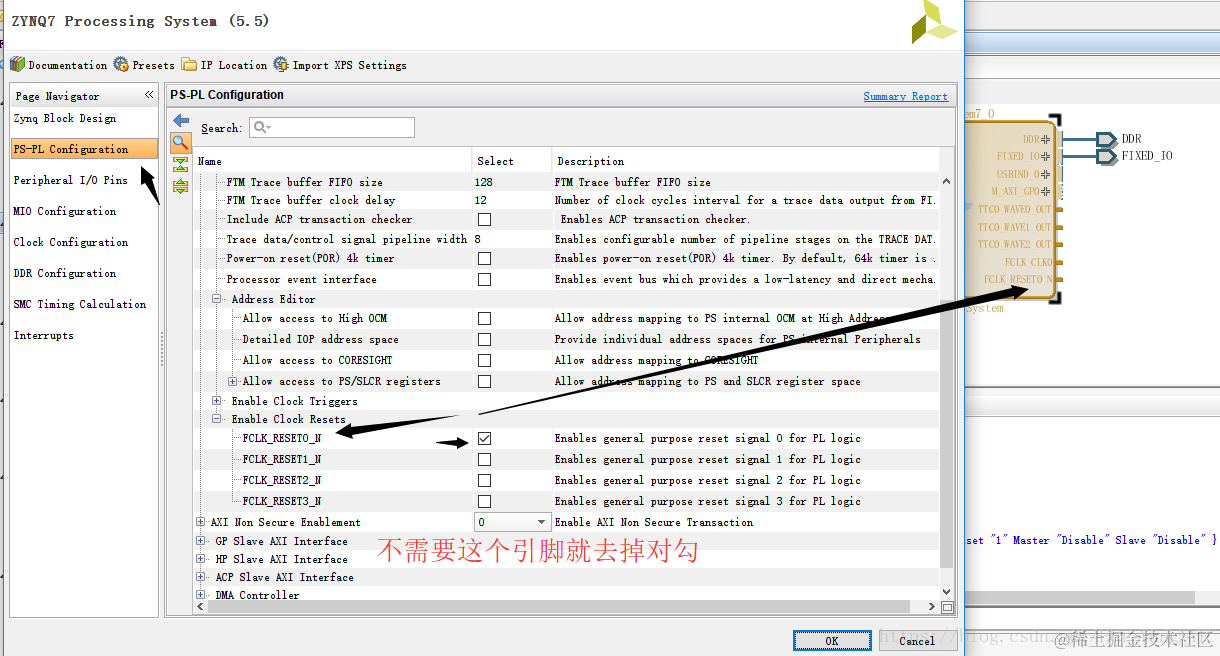Expand the DMA Controller node
1220x656 pixels.
click(201, 595)
